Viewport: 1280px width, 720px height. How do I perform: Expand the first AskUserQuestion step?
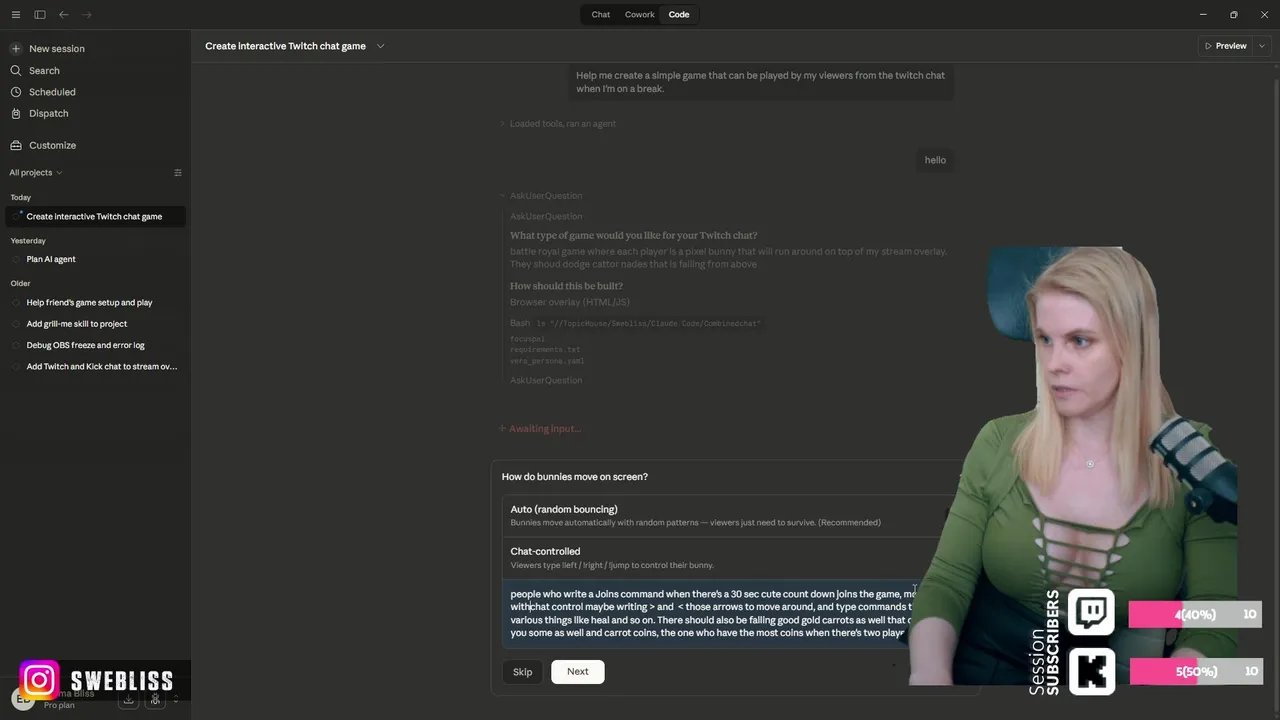coord(541,196)
